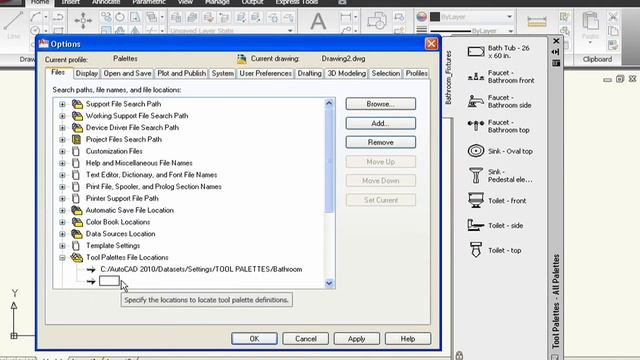
Task: Open the ByLayer lineweight dropdown
Action: [510, 31]
